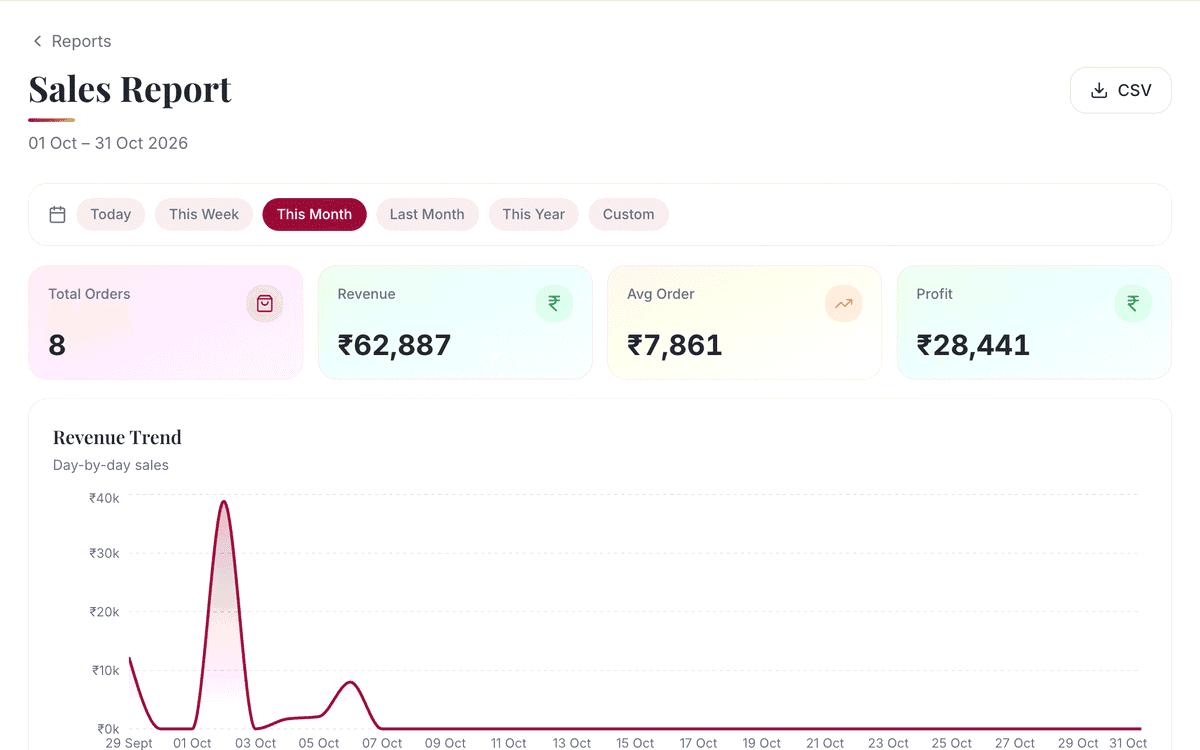This screenshot has width=1200, height=750.
Task: Select the Today date filter
Action: (111, 214)
